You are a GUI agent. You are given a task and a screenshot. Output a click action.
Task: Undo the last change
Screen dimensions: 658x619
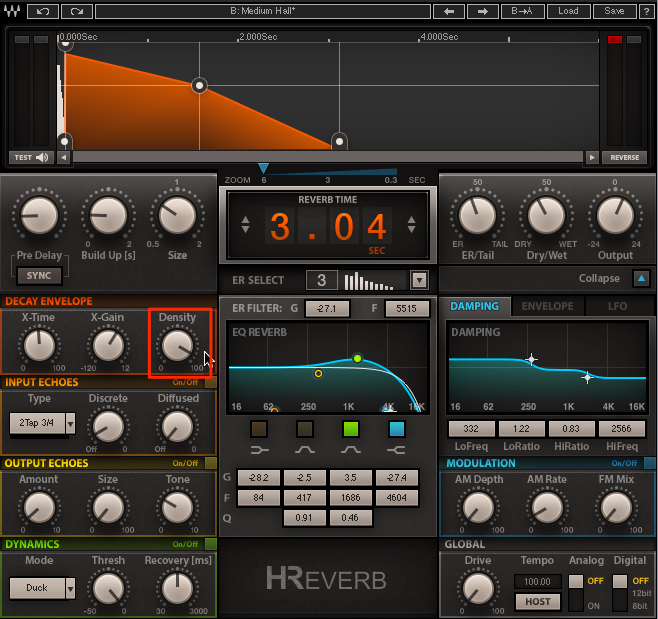click(43, 11)
